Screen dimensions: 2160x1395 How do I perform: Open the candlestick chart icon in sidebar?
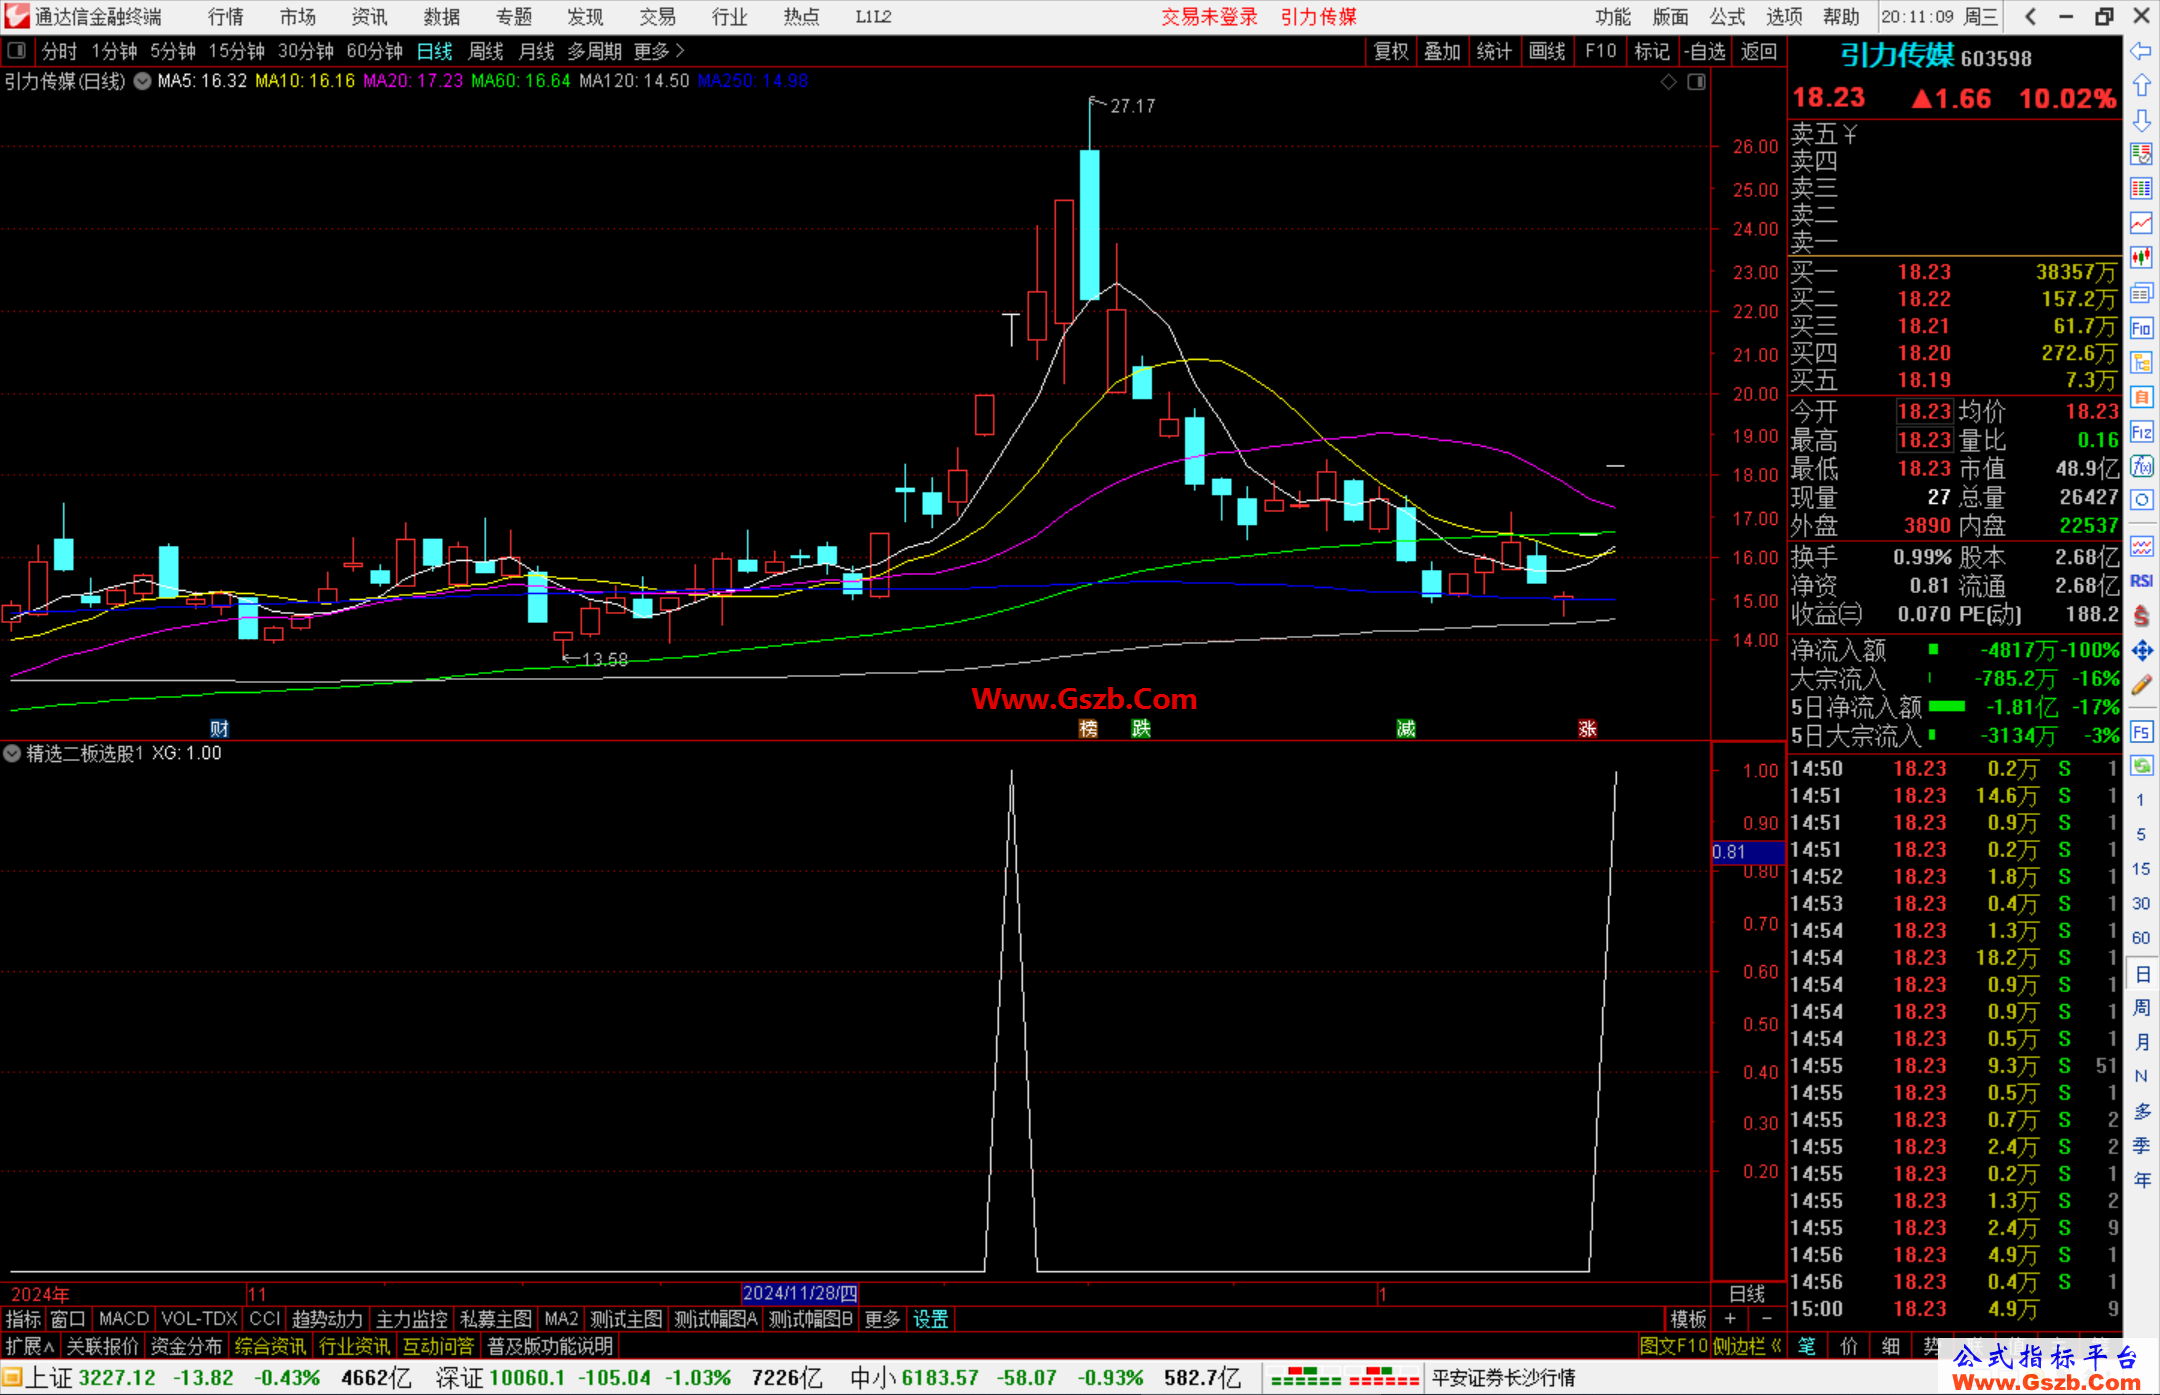(x=2141, y=258)
